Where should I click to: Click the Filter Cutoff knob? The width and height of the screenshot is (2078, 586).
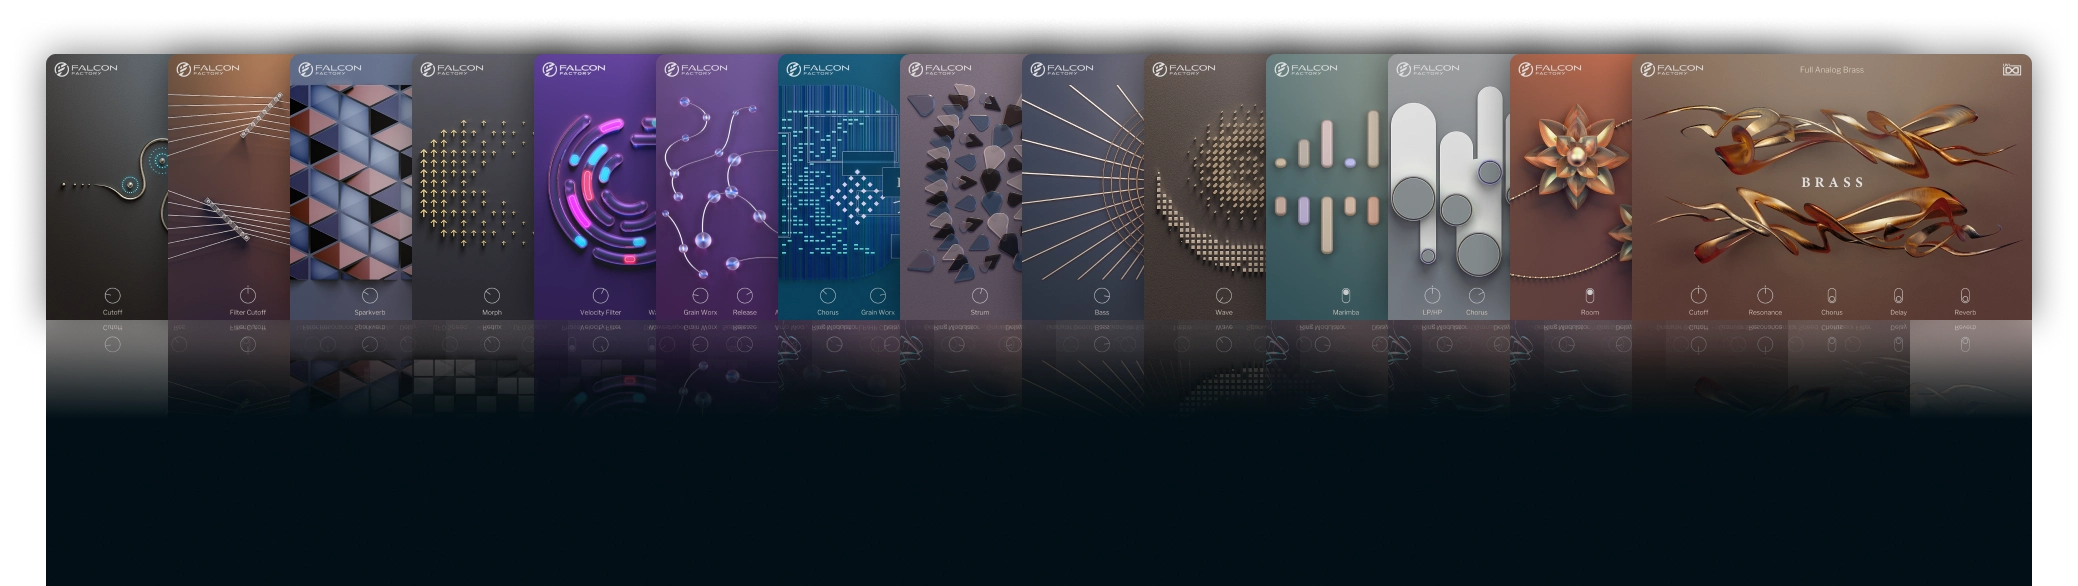point(248,296)
